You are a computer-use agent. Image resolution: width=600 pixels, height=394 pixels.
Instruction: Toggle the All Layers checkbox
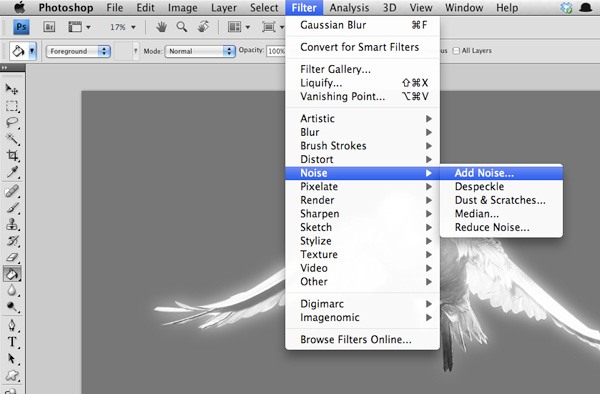click(456, 51)
